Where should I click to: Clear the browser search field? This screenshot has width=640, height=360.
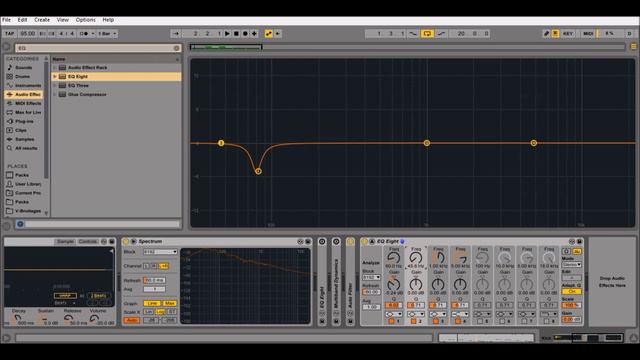point(177,48)
